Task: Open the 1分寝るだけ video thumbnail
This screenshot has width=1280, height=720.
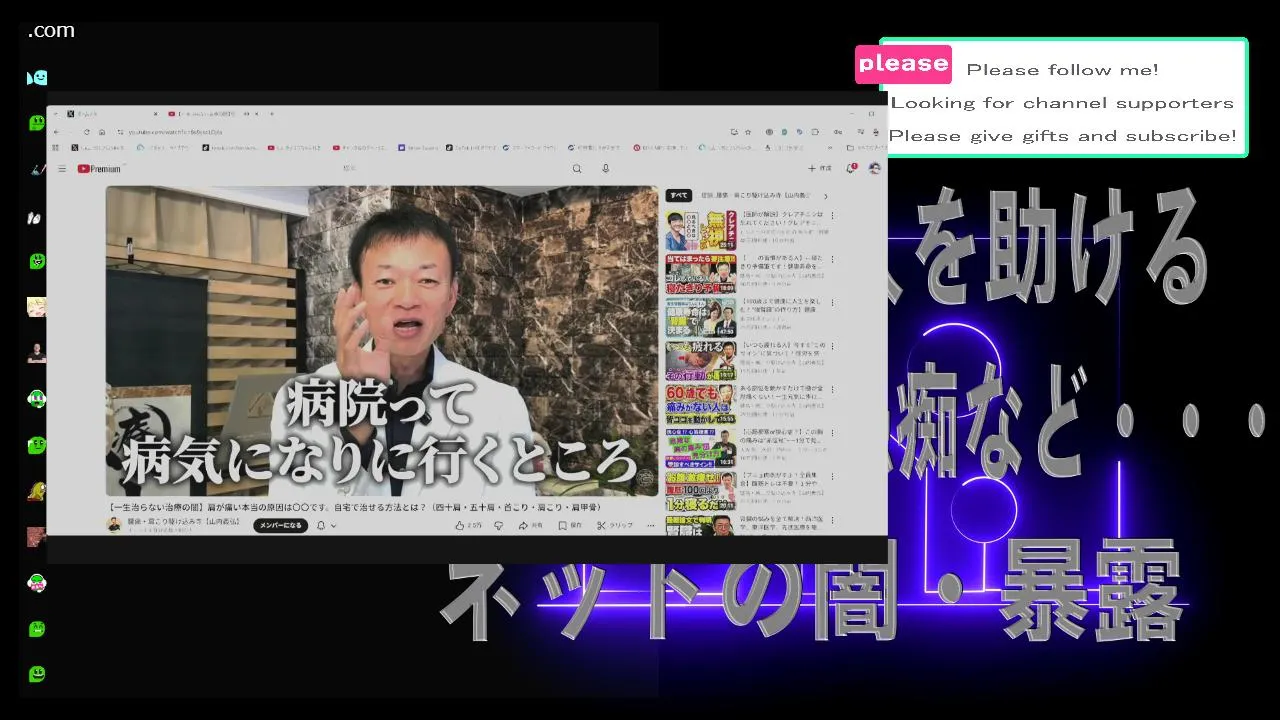Action: click(x=701, y=490)
